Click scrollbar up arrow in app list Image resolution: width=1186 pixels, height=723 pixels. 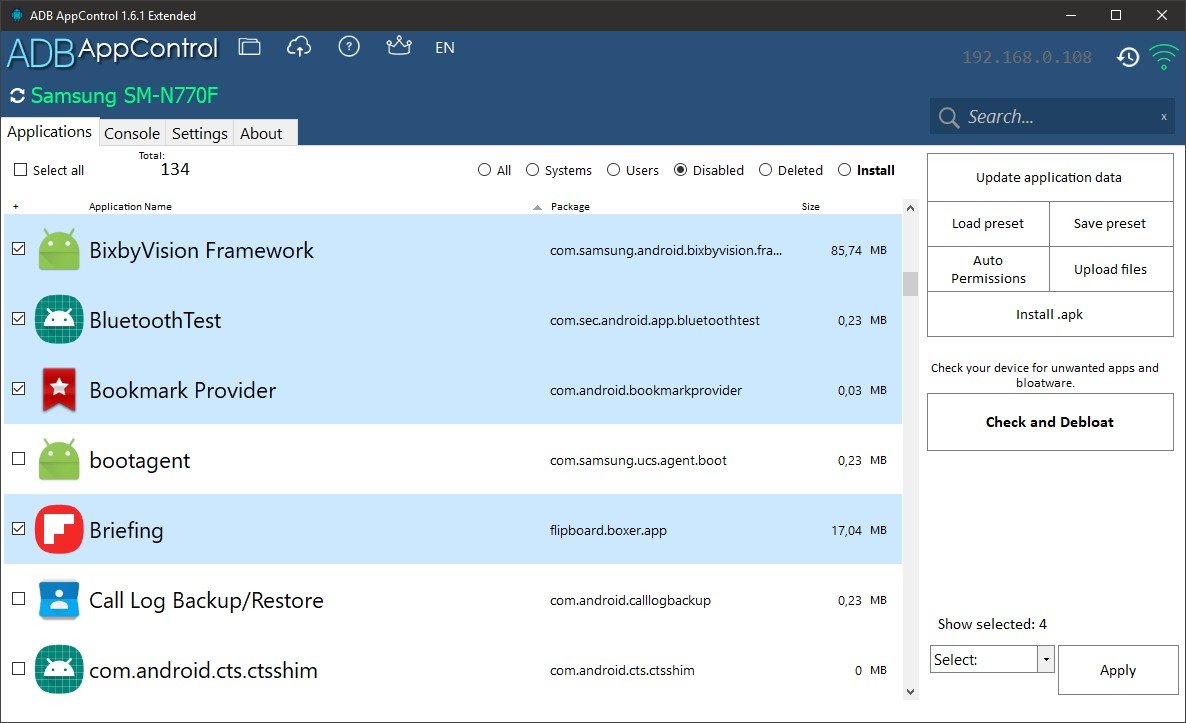click(910, 208)
